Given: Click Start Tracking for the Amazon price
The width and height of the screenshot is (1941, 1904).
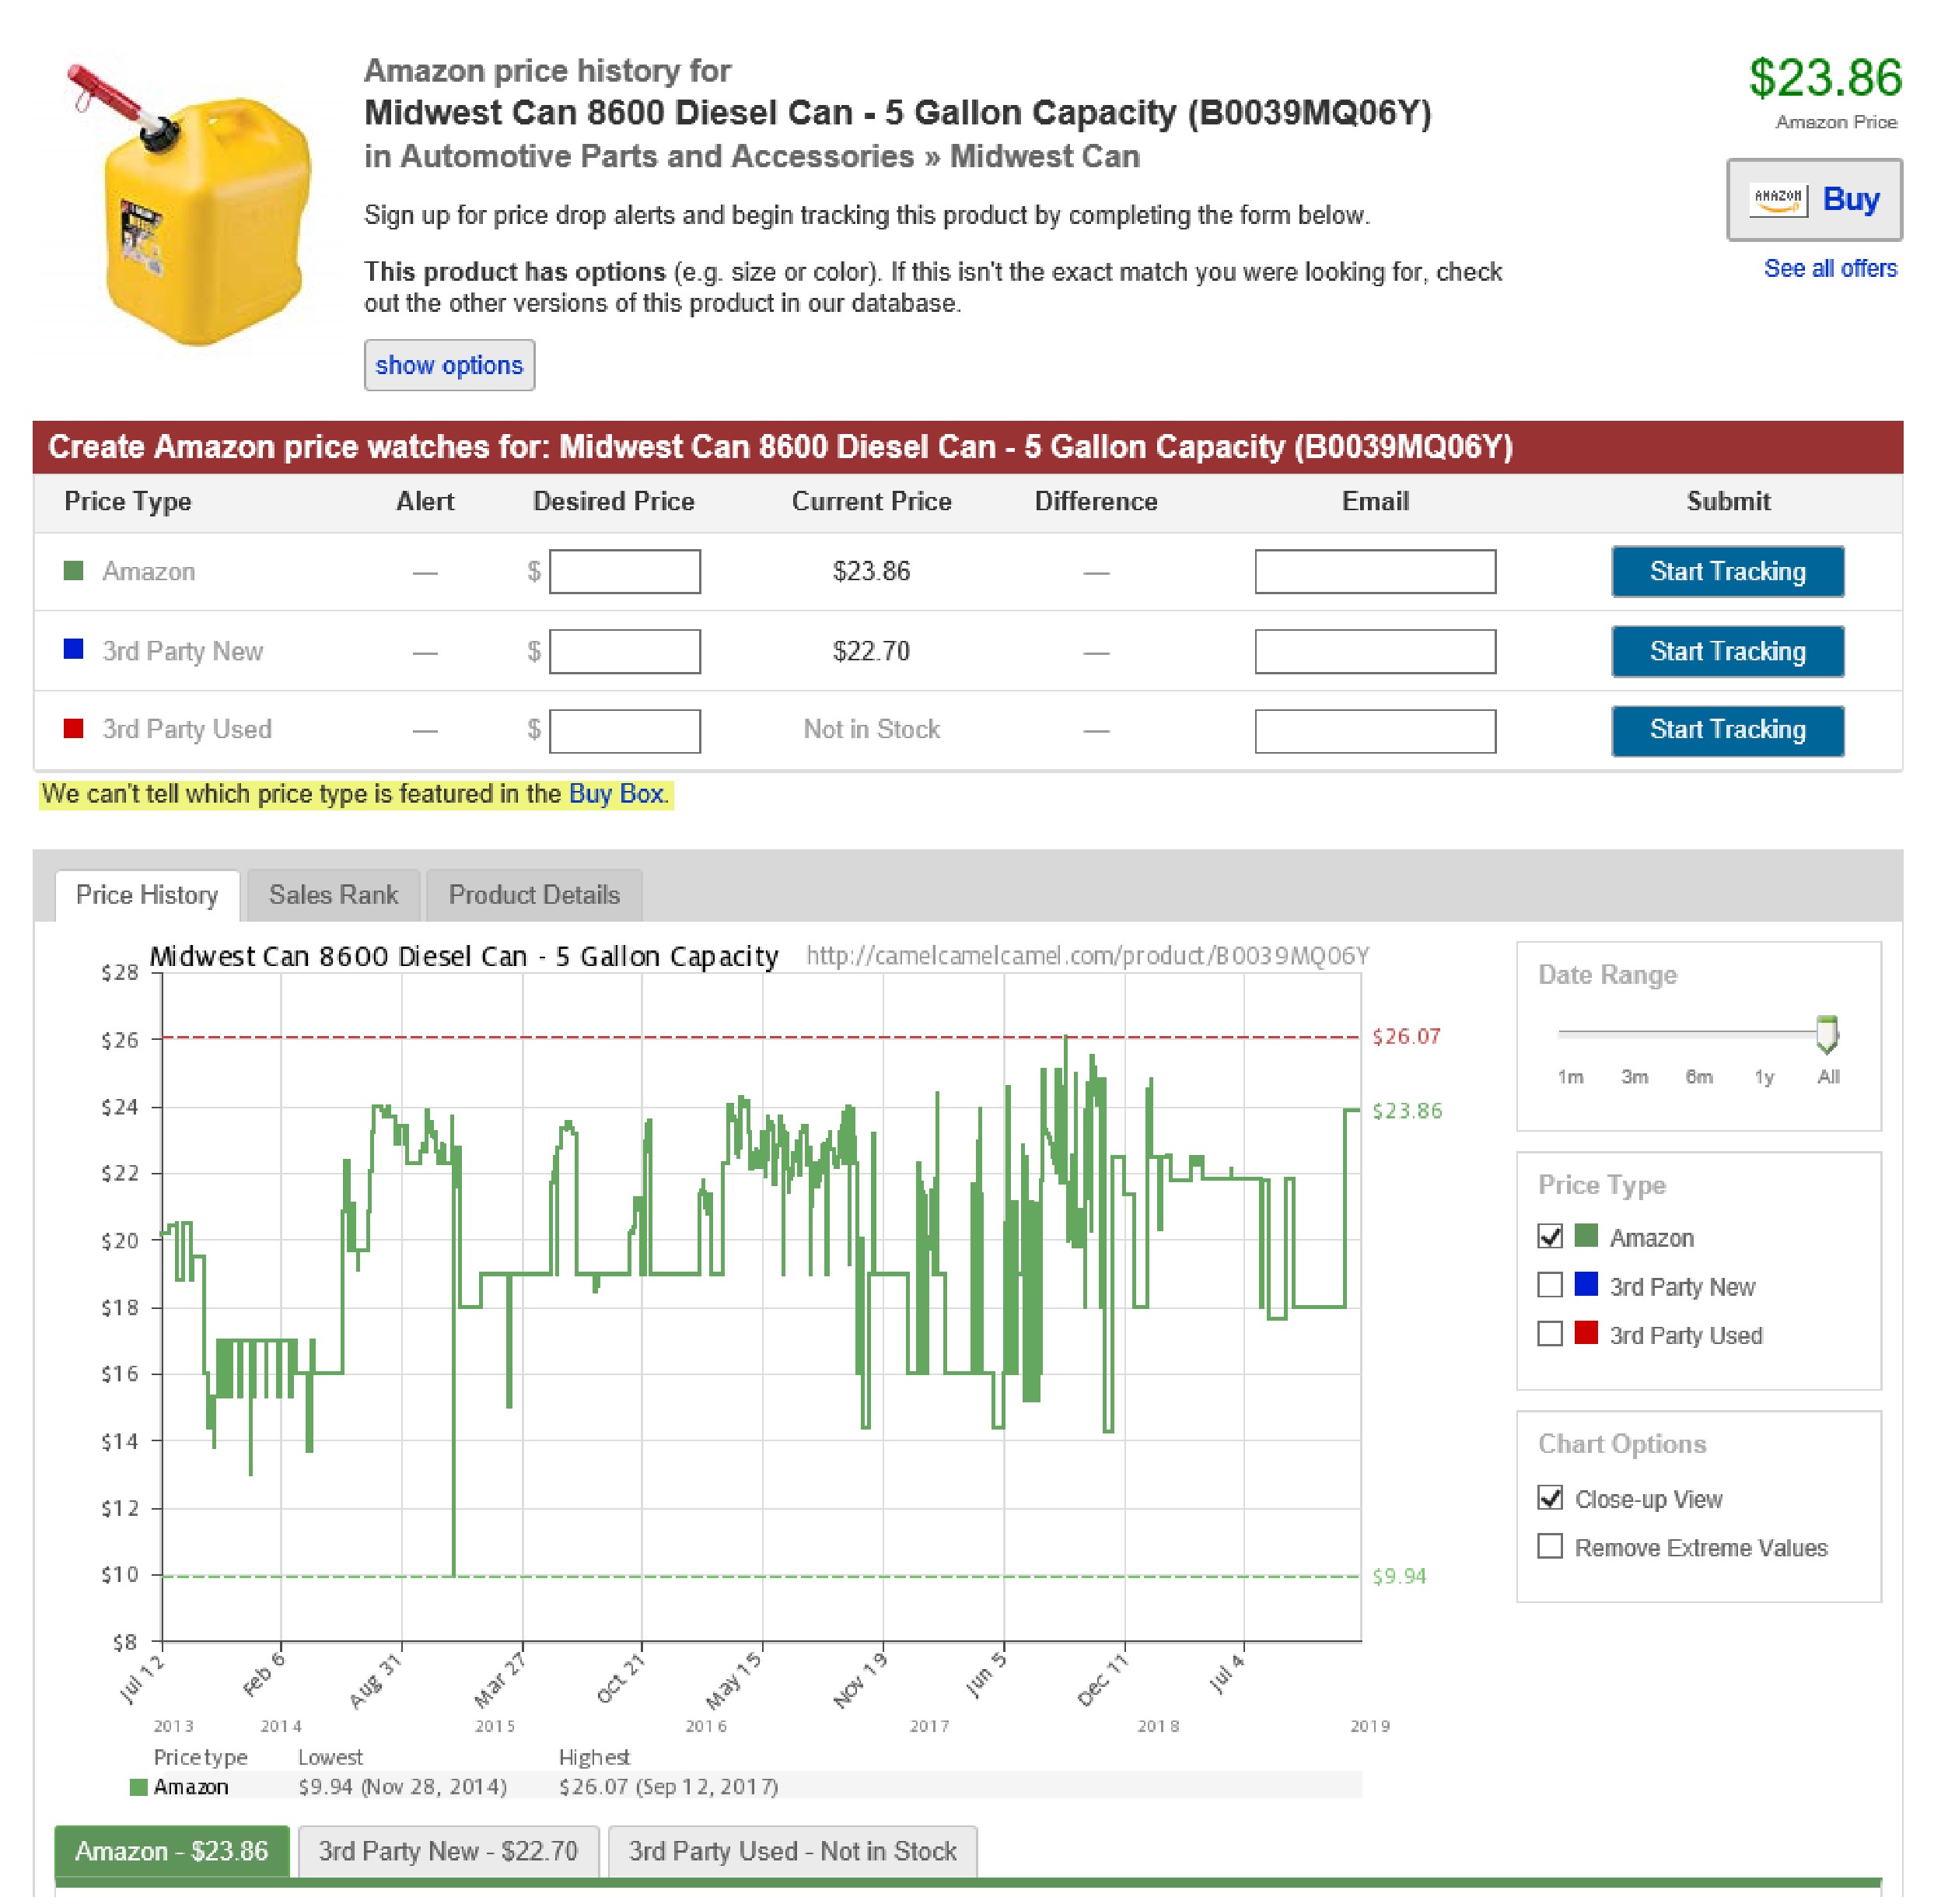Looking at the screenshot, I should click(x=1728, y=571).
